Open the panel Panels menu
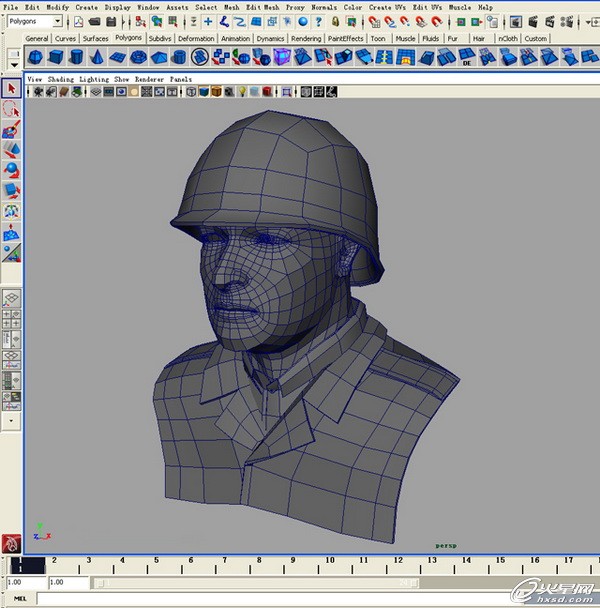Screen dimensions: 600x608 (x=181, y=79)
